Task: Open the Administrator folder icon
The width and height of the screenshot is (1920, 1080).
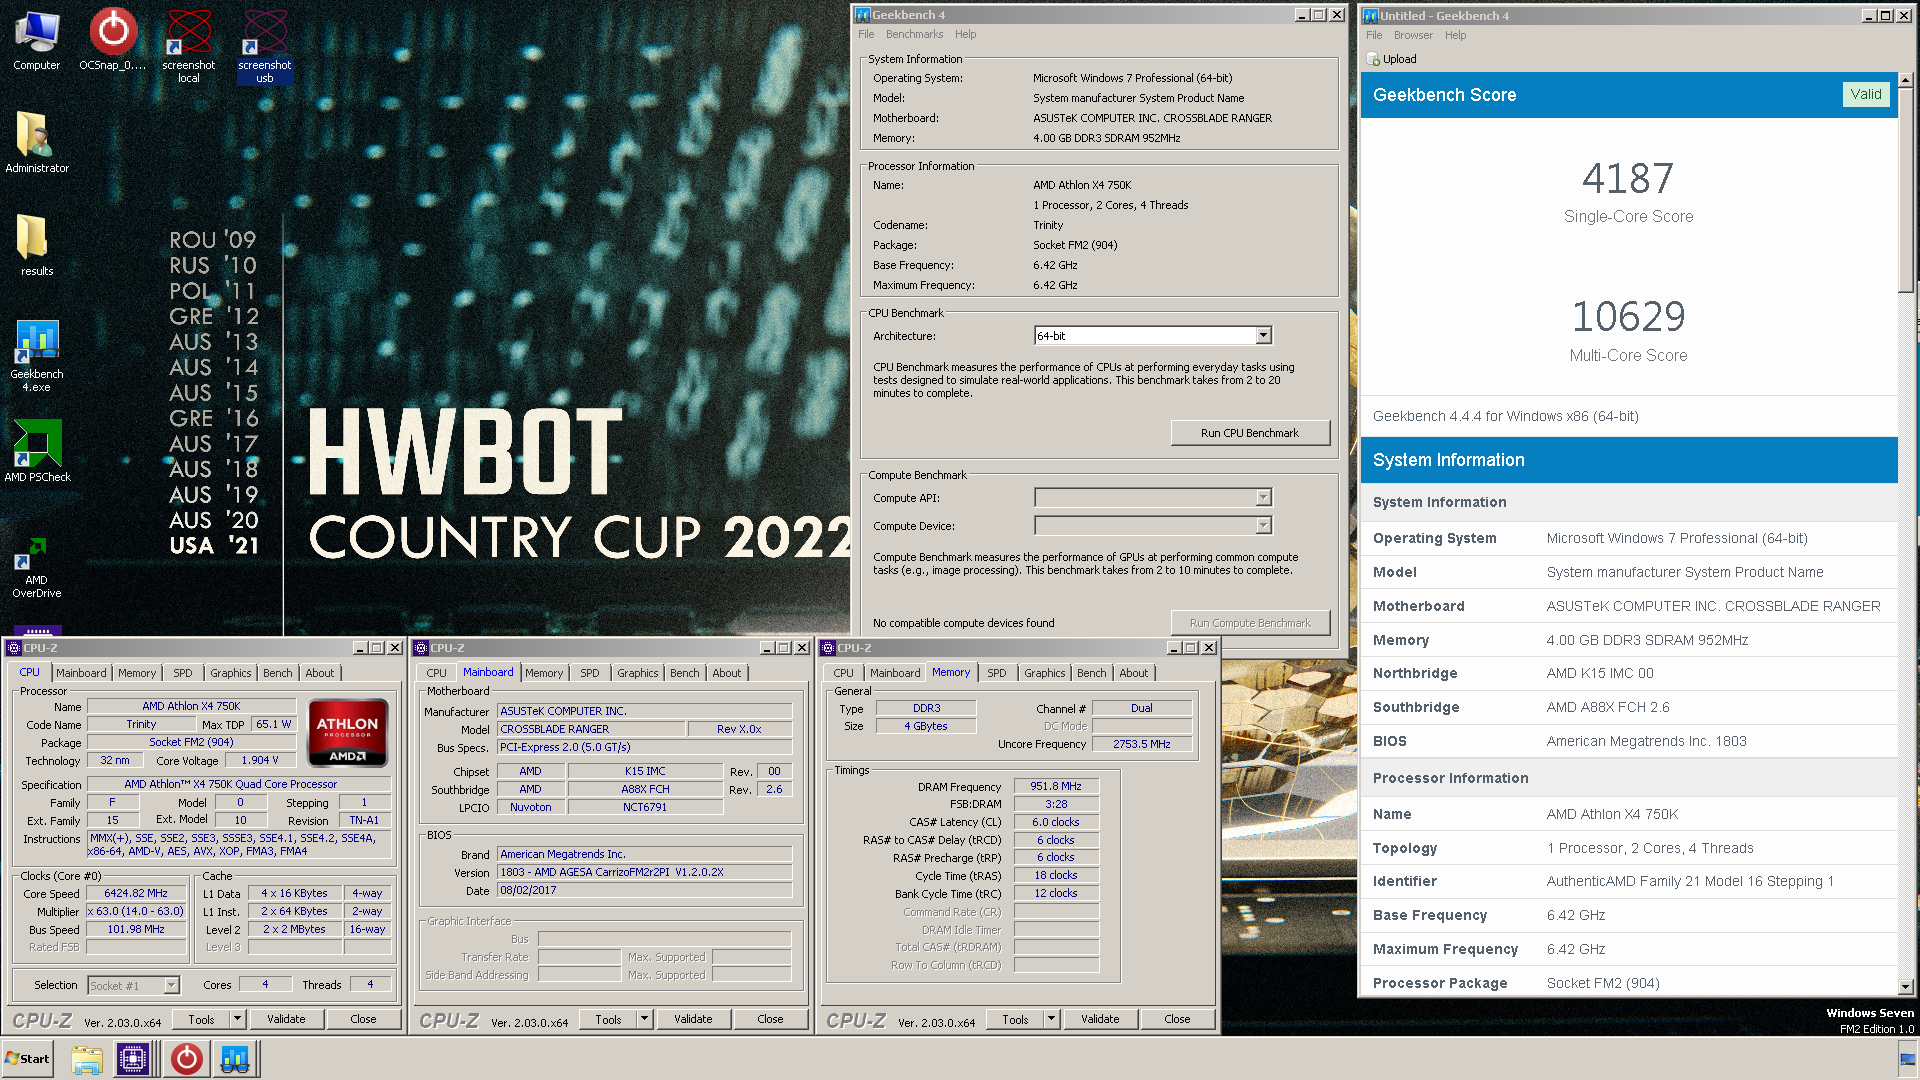Action: 37,142
